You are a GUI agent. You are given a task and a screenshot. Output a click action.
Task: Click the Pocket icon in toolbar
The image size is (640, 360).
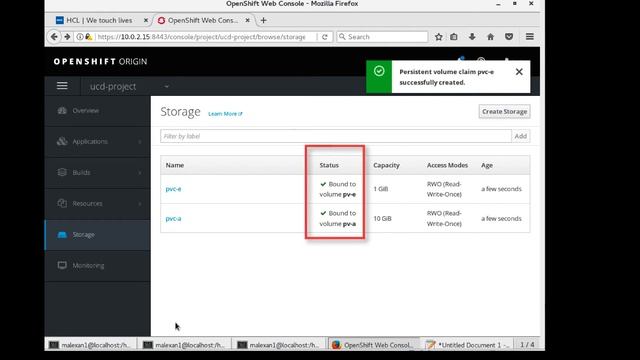tap(509, 37)
